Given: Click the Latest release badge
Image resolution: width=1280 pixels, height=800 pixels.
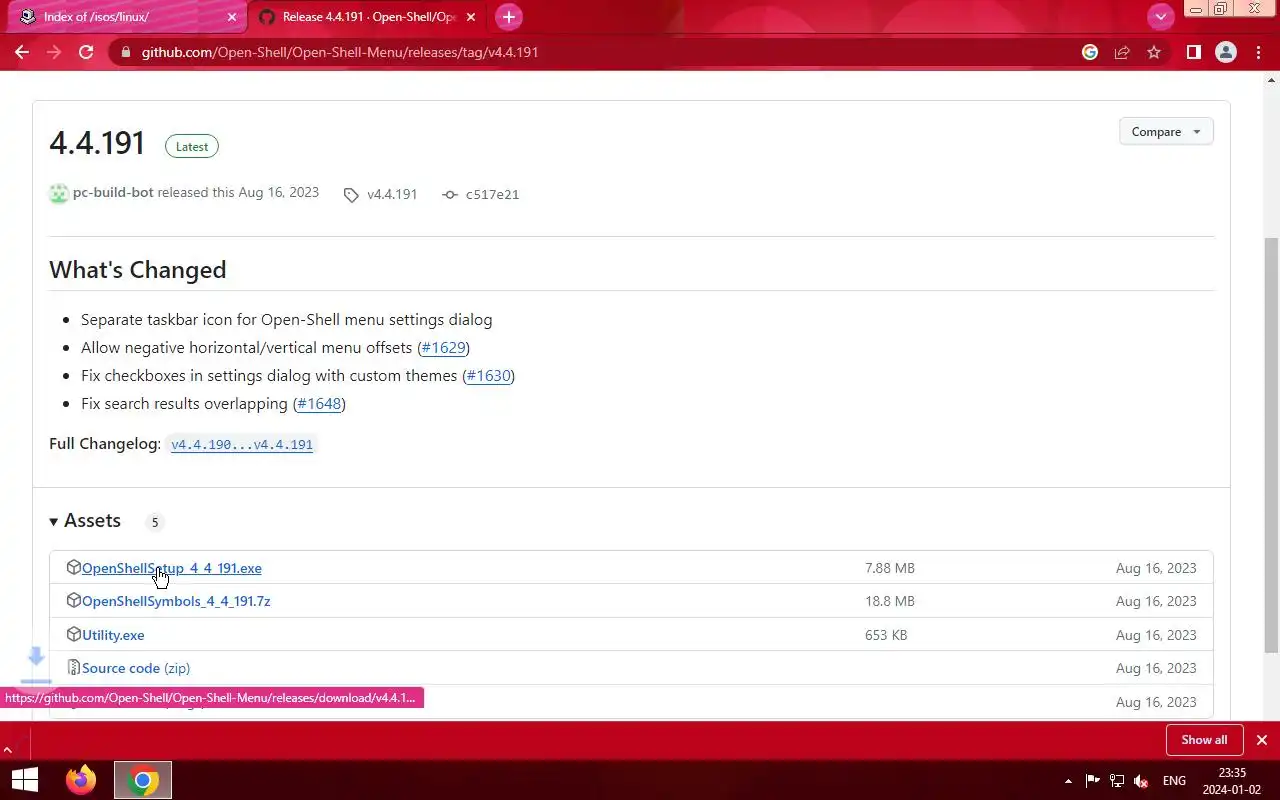Looking at the screenshot, I should 192,146.
